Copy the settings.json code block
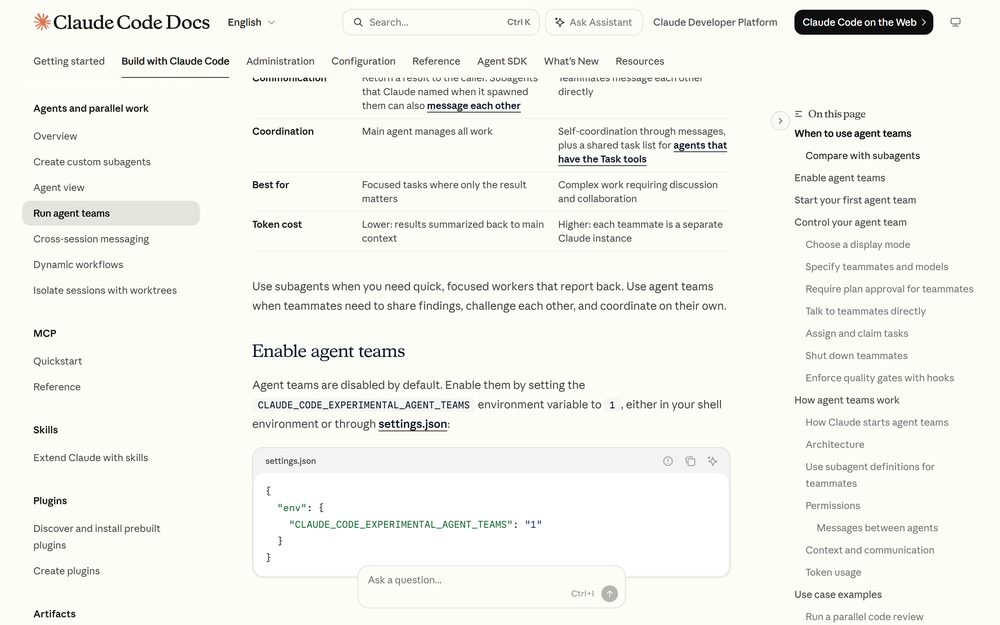Viewport: 1000px width, 625px height. pyautogui.click(x=690, y=461)
